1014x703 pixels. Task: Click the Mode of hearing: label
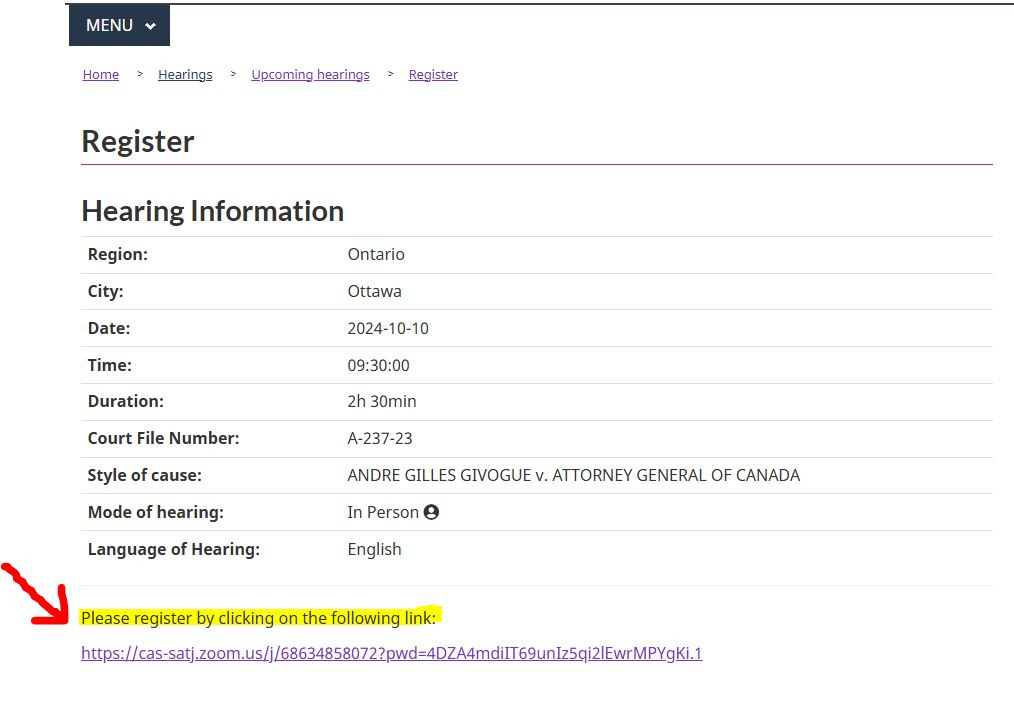tap(156, 512)
